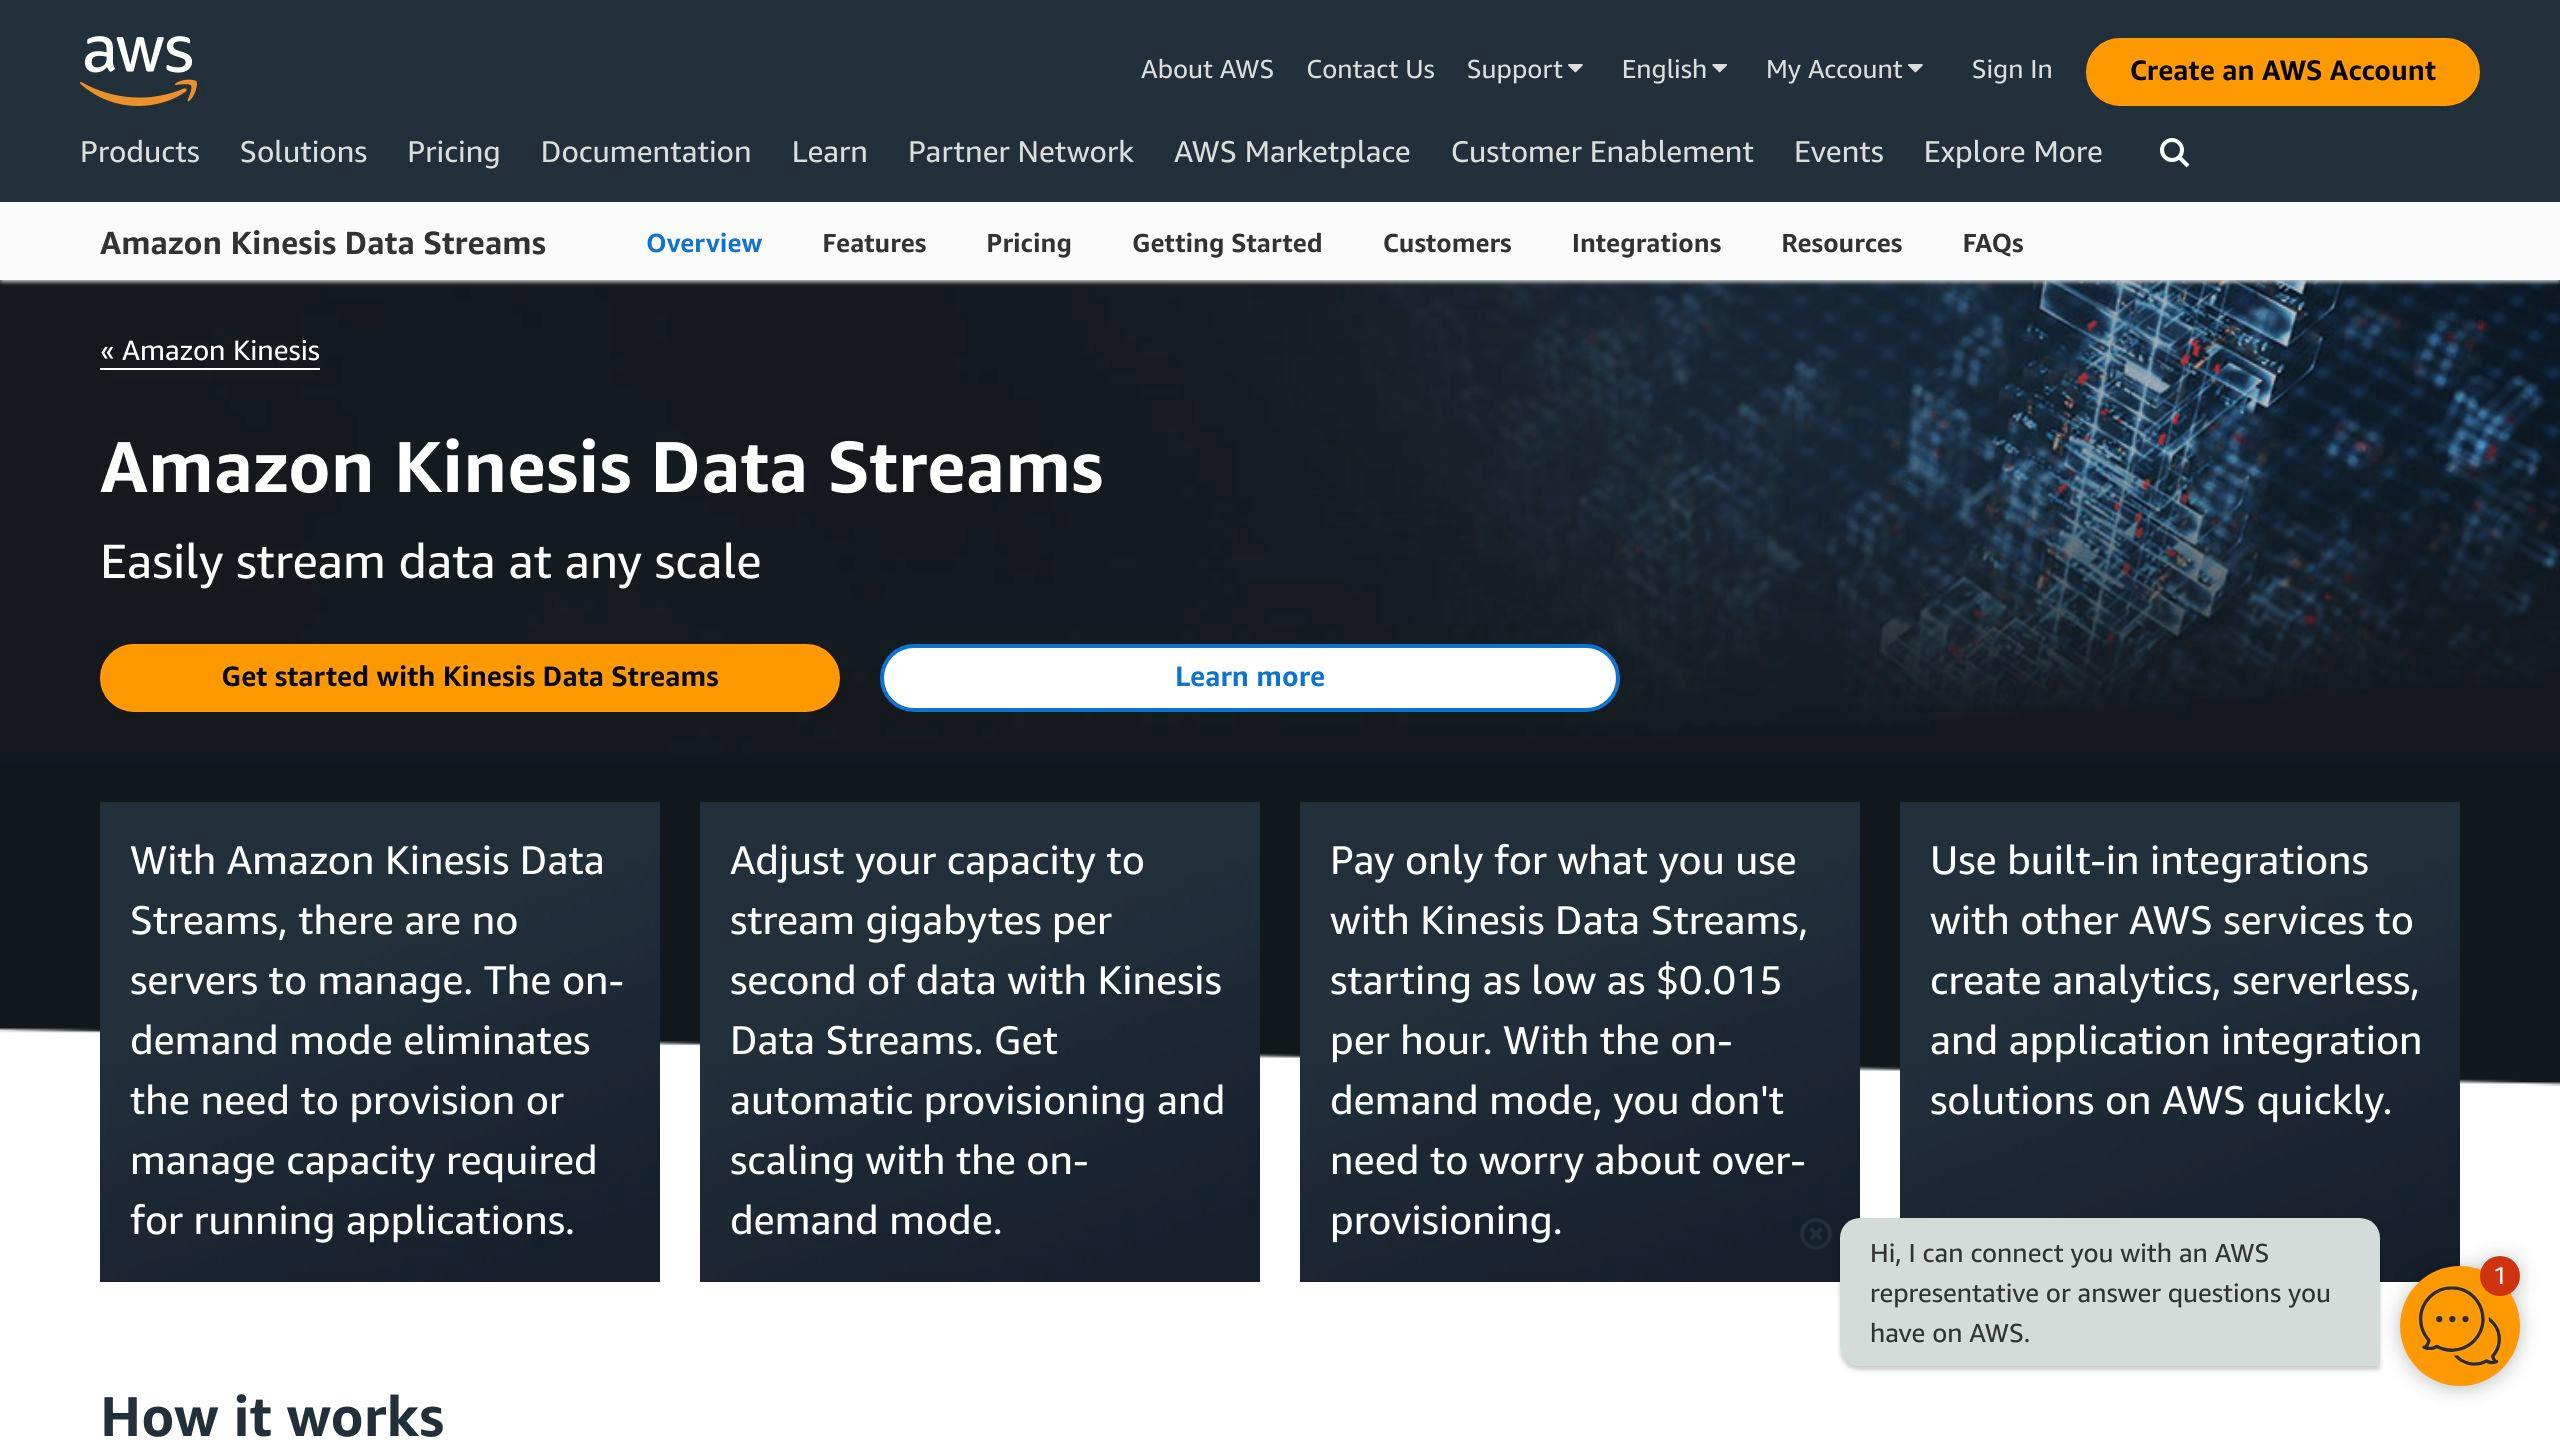
Task: Open the search magnifier icon
Action: [x=2174, y=152]
